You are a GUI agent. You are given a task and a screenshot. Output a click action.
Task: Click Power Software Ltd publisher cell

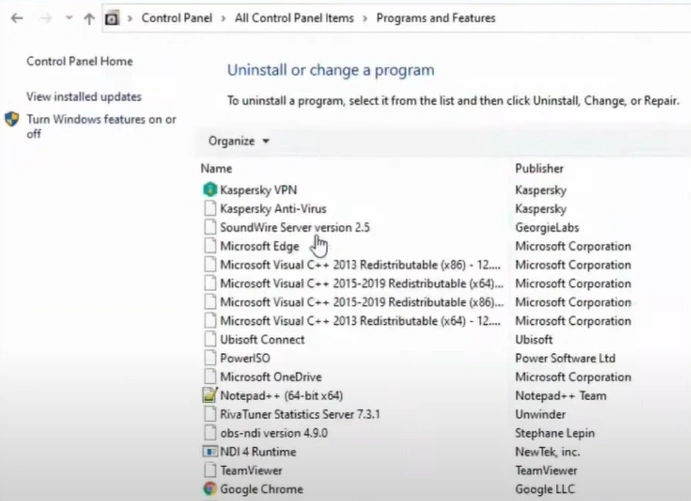(565, 358)
